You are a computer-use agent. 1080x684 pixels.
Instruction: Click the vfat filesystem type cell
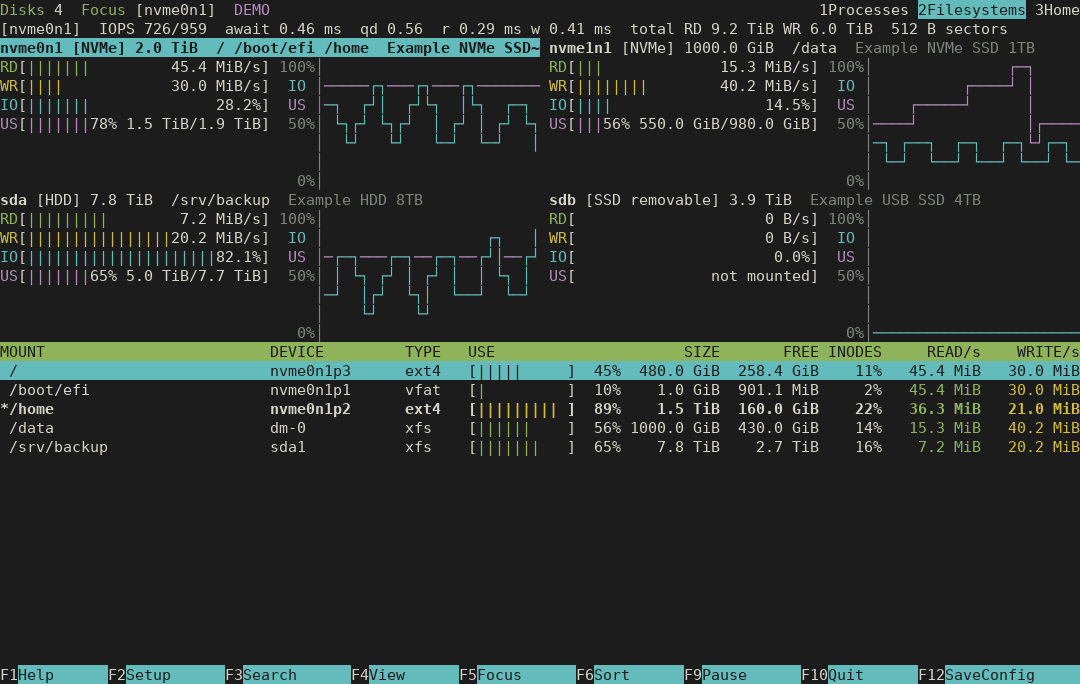[x=422, y=390]
